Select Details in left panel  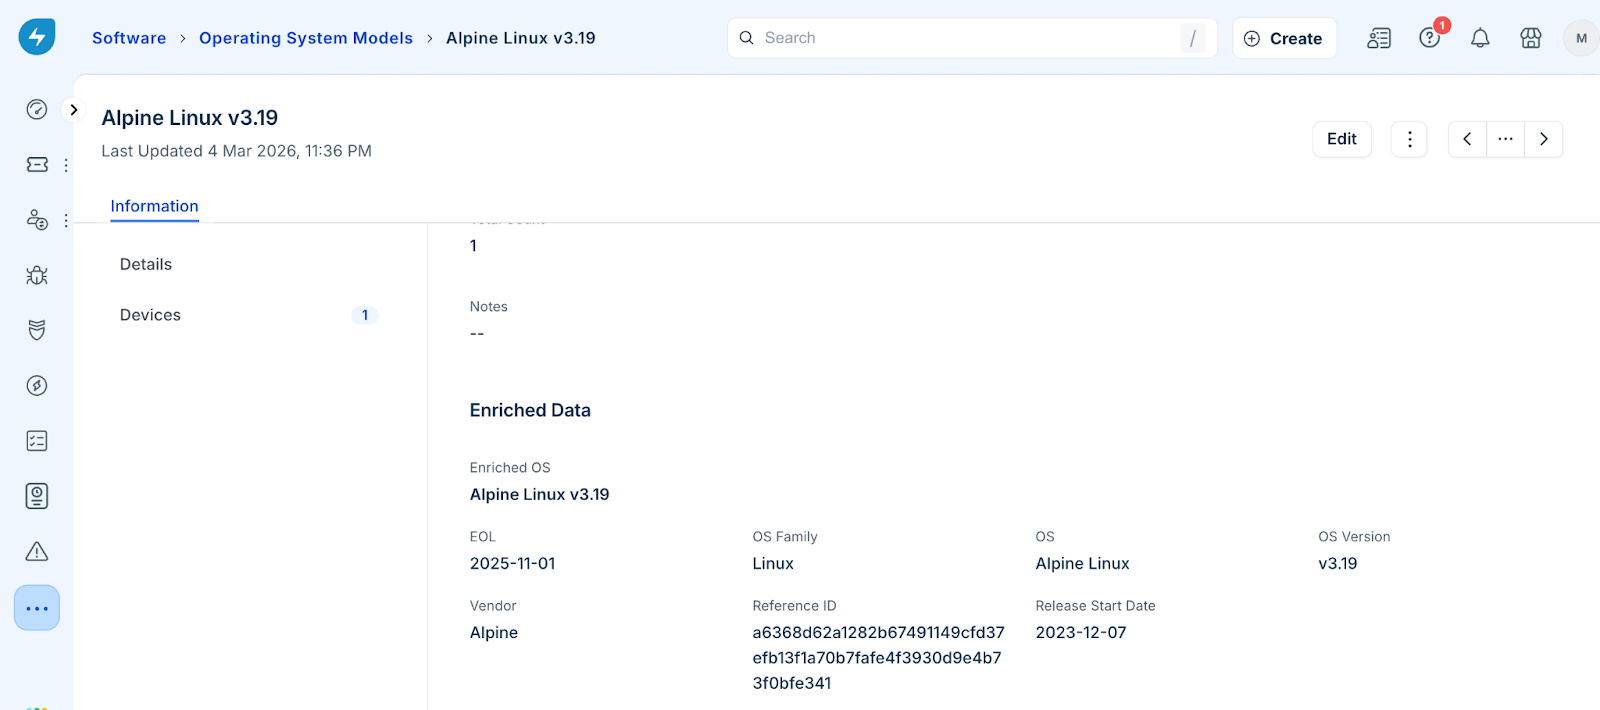click(146, 264)
